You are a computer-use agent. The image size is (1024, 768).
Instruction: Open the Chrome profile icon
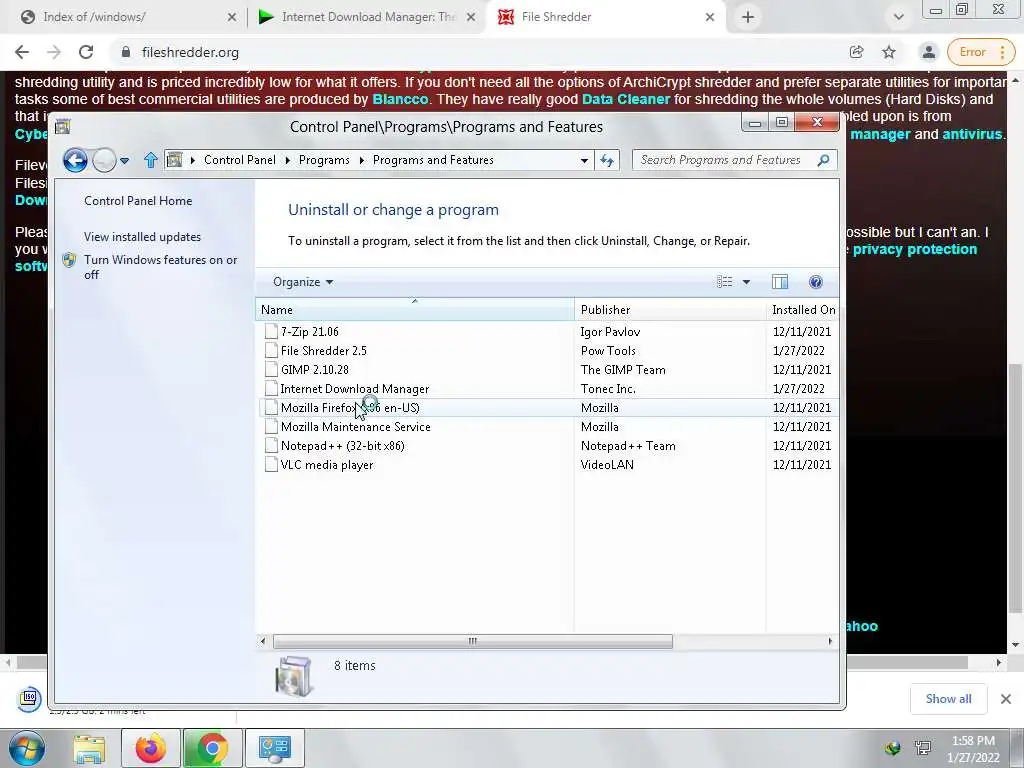(x=929, y=52)
